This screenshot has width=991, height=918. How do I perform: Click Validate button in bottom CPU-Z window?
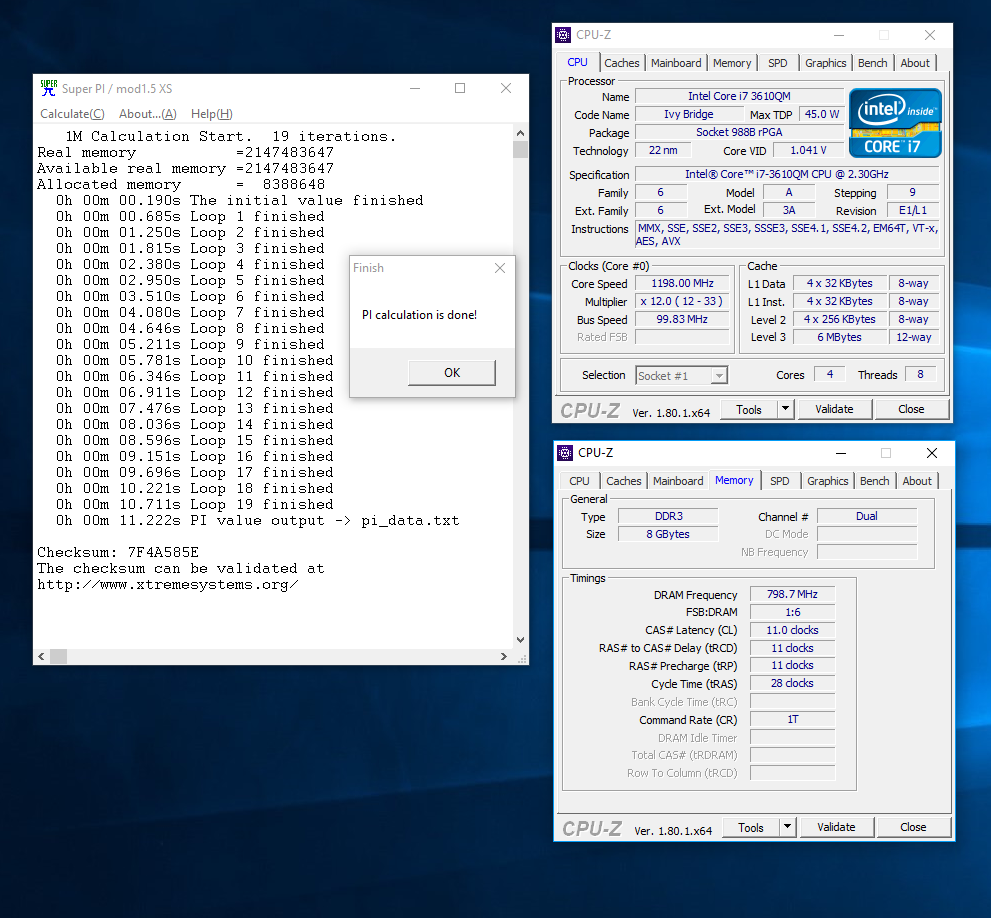pos(836,827)
